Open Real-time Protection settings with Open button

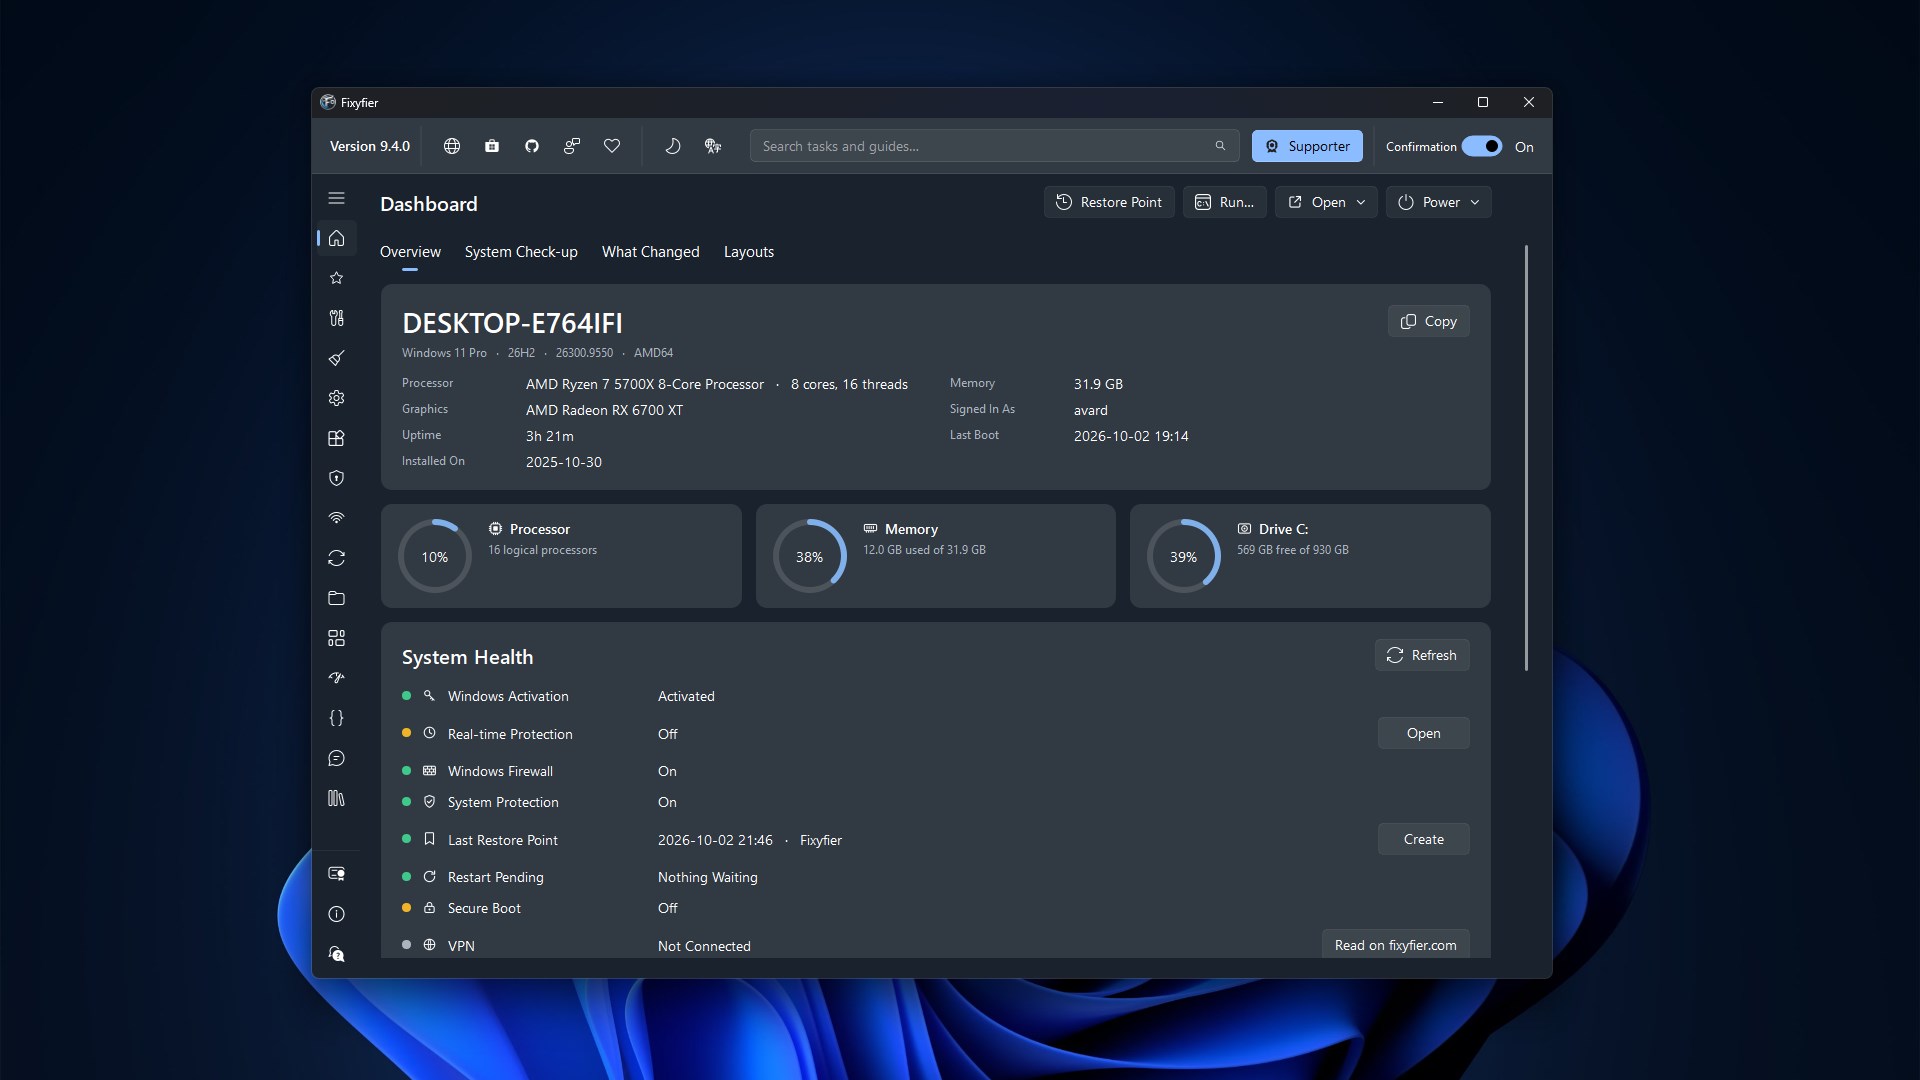click(x=1424, y=733)
